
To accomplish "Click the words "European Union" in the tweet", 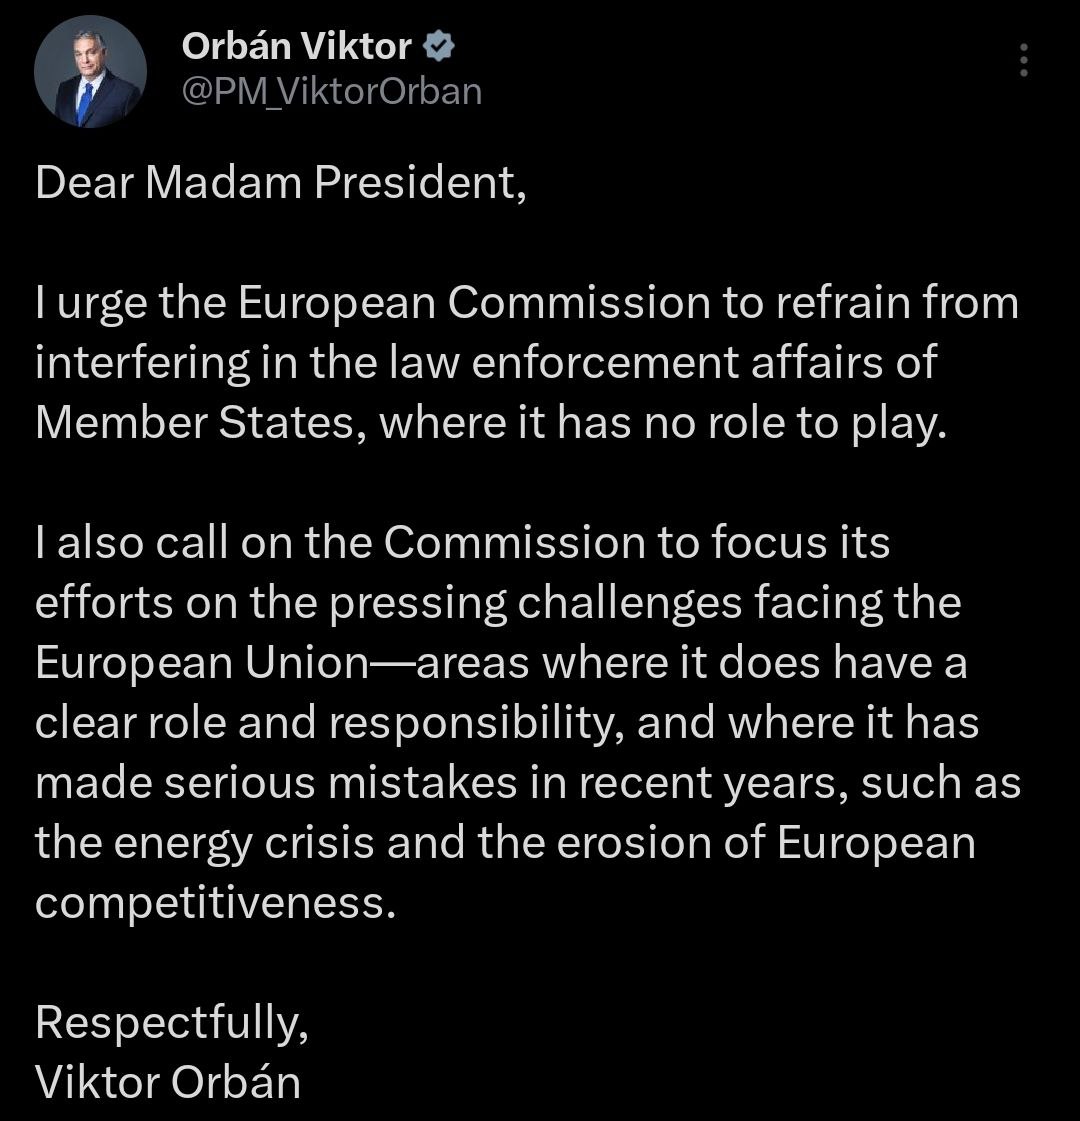I will pyautogui.click(x=196, y=663).
